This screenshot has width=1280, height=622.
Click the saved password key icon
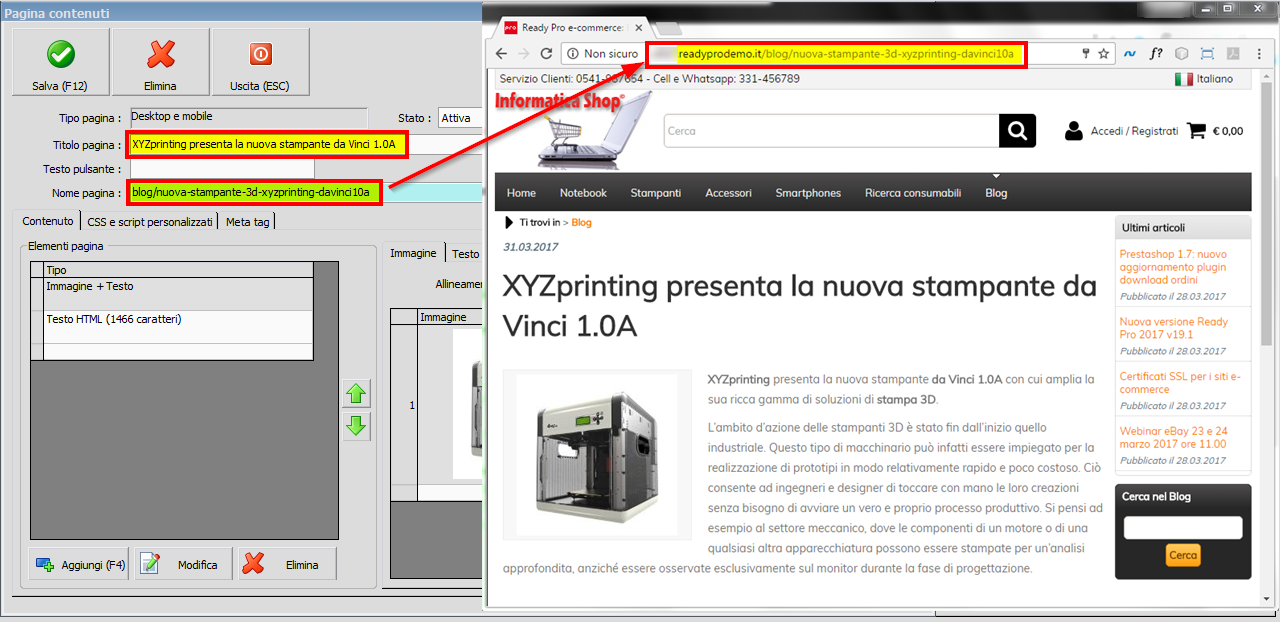click(1086, 53)
